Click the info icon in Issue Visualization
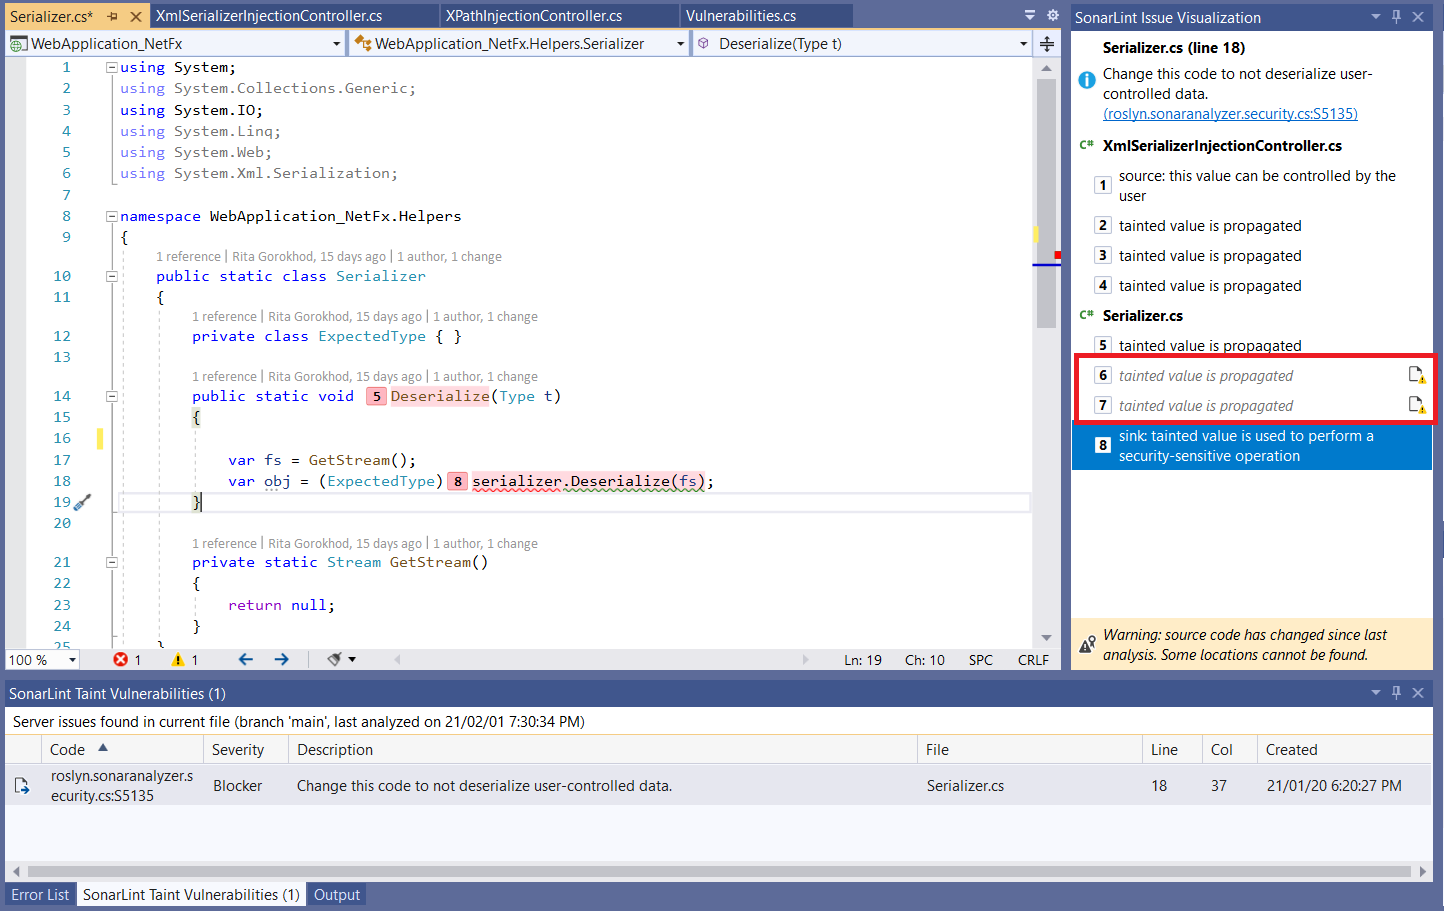Viewport: 1444px width, 911px height. (1087, 80)
